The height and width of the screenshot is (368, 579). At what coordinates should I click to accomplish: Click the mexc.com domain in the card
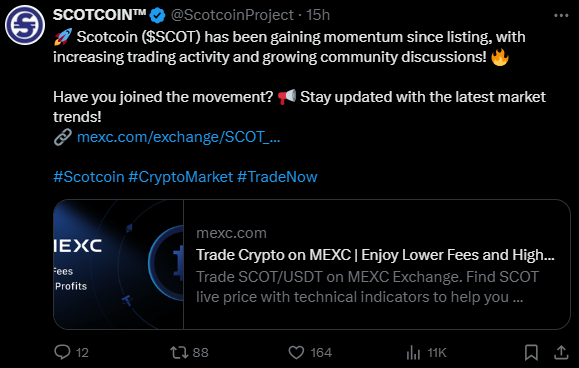(x=231, y=233)
